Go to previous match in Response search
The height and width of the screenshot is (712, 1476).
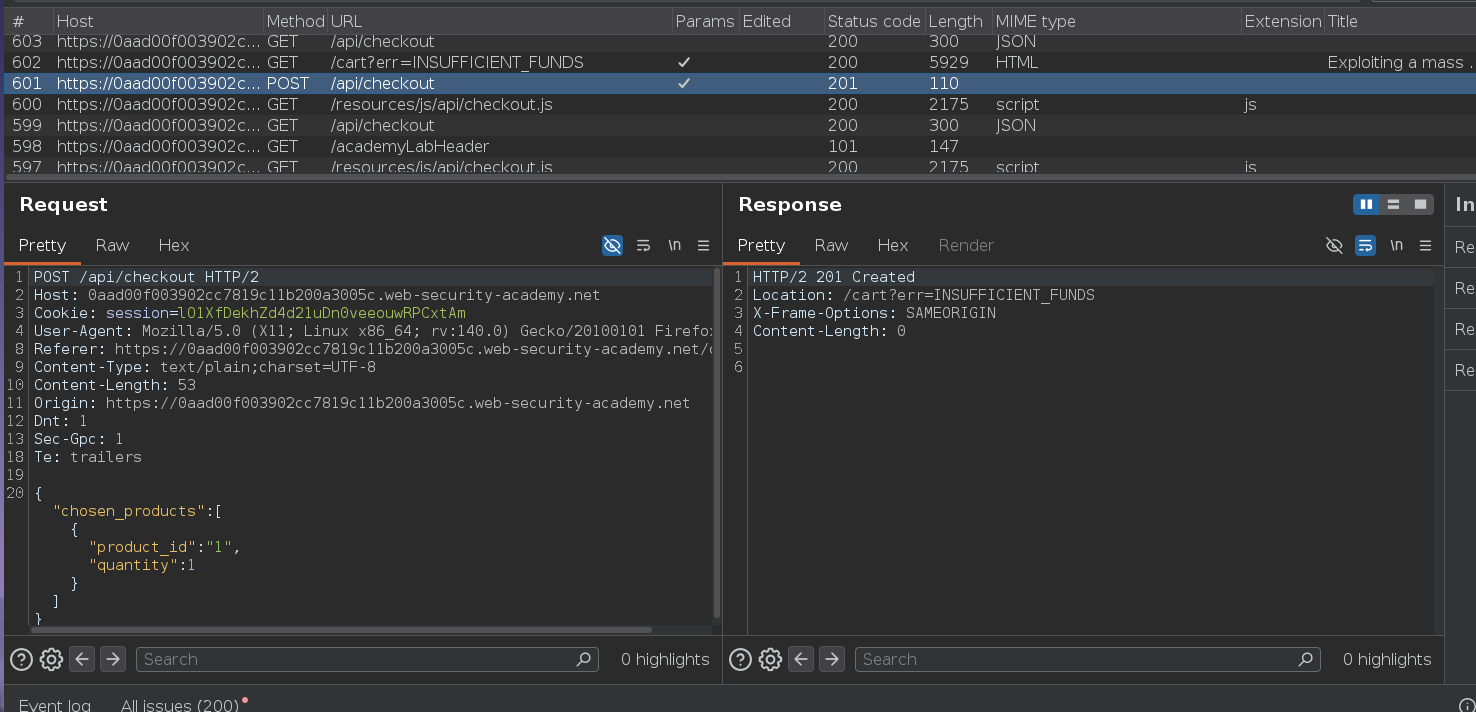click(x=801, y=659)
